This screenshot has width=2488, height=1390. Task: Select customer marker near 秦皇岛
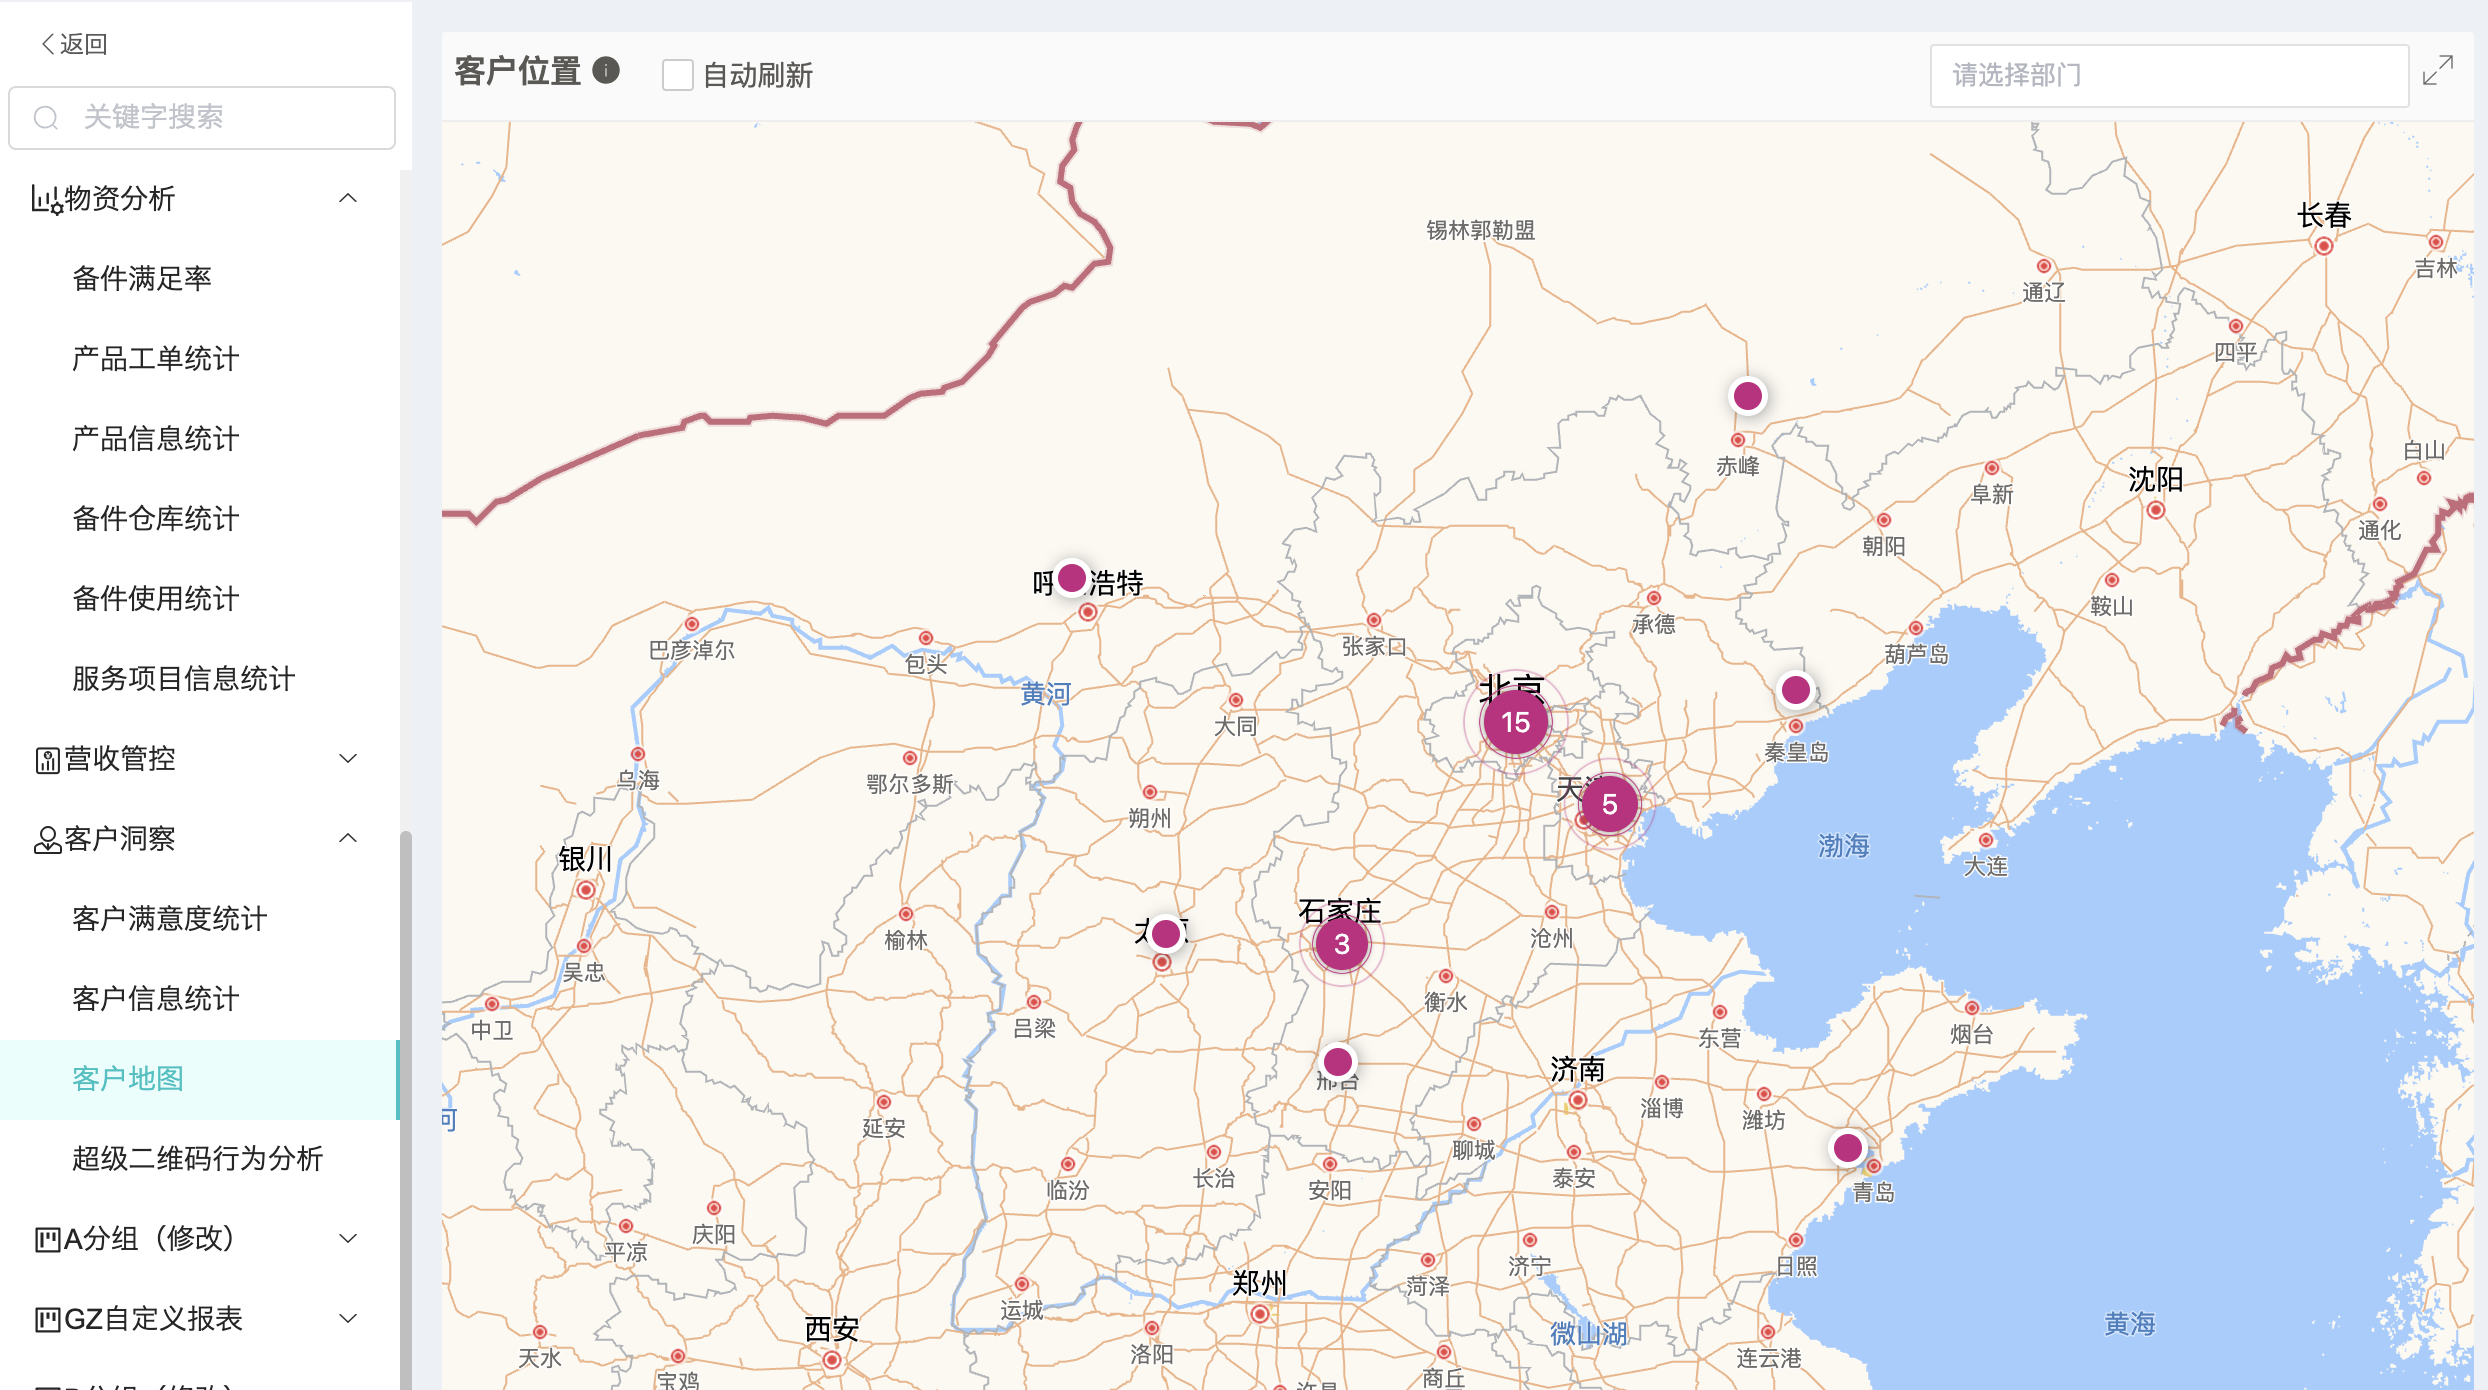(1796, 689)
